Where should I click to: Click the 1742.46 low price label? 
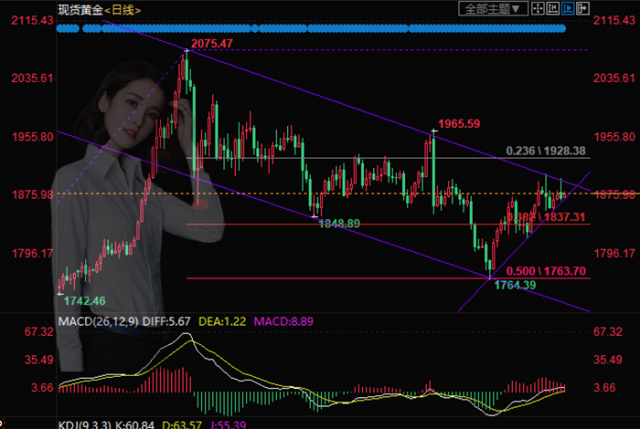[84, 301]
